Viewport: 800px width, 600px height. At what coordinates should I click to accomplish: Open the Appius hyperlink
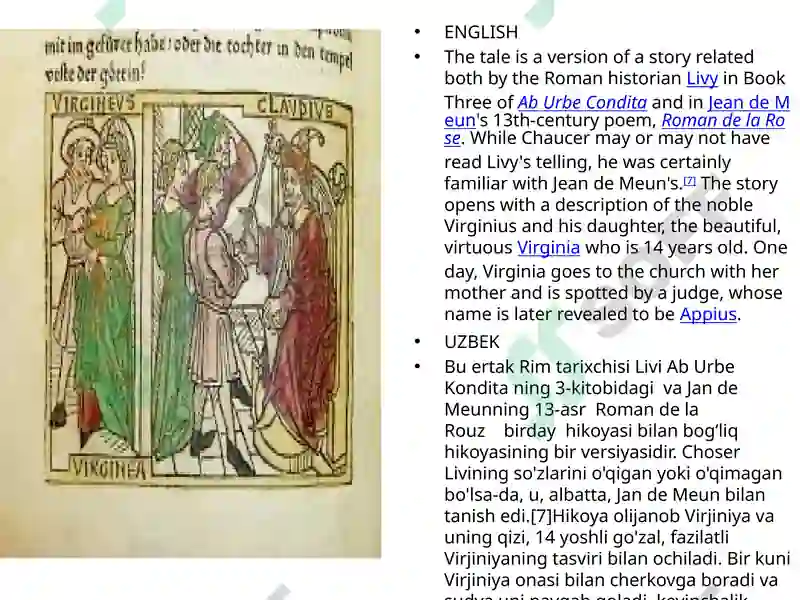708,314
